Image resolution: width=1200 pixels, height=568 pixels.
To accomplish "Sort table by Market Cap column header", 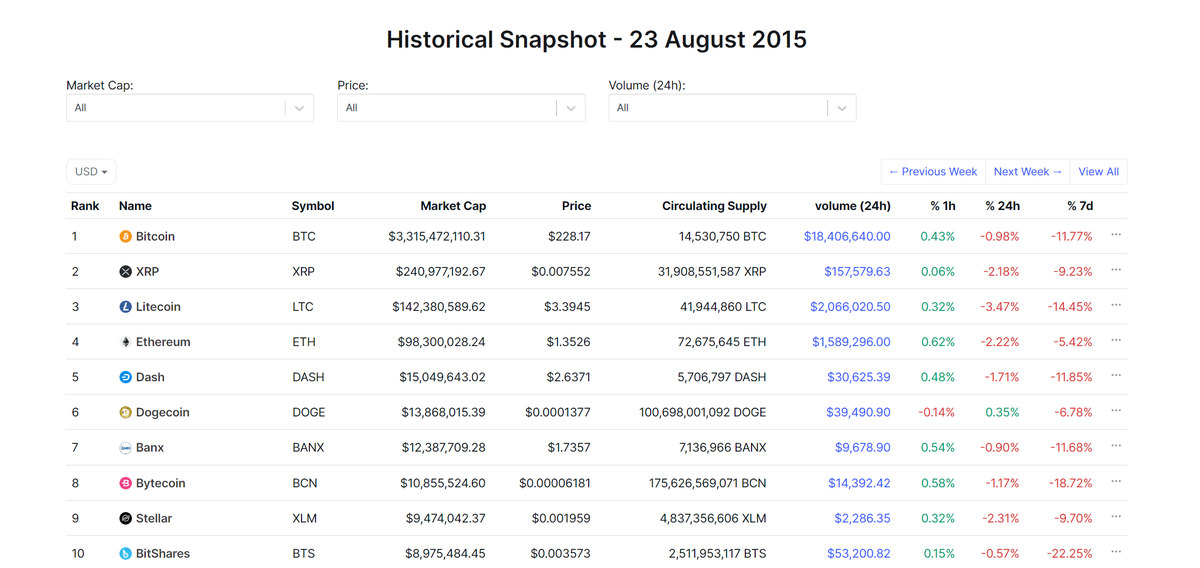I will pos(453,206).
